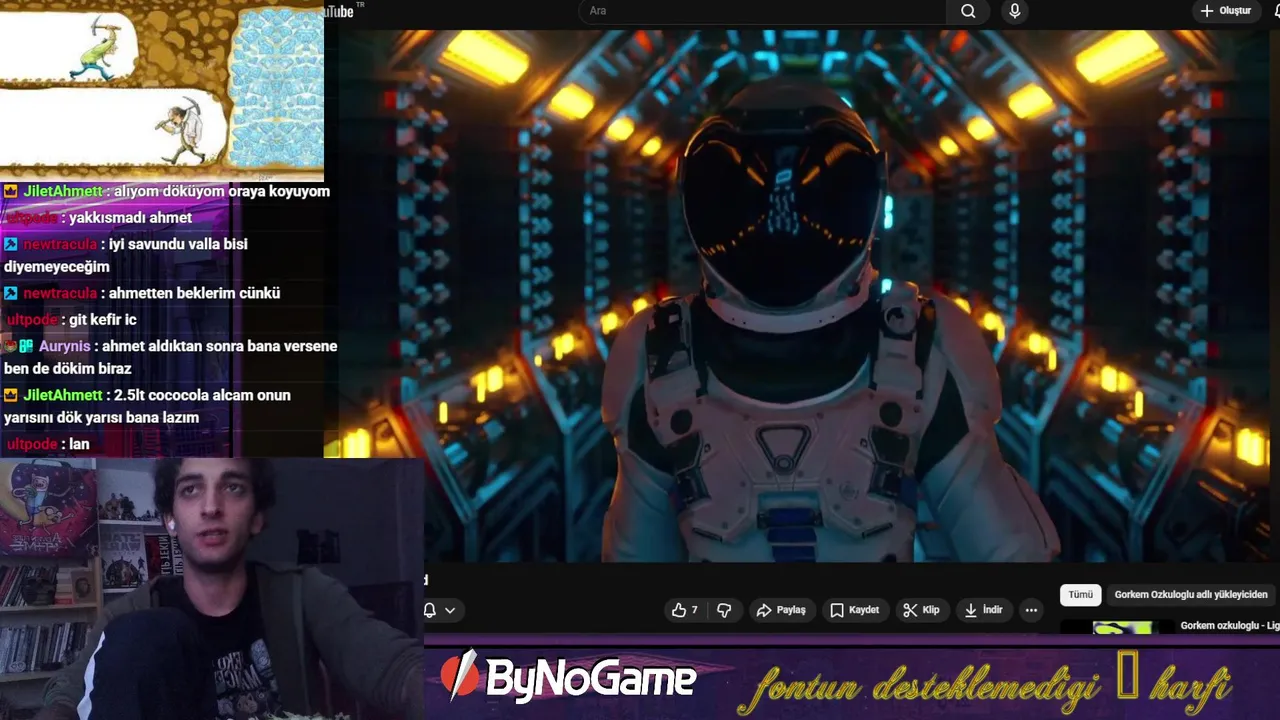Click the YouTube search magnifier button
Image resolution: width=1280 pixels, height=720 pixels.
pos(968,11)
